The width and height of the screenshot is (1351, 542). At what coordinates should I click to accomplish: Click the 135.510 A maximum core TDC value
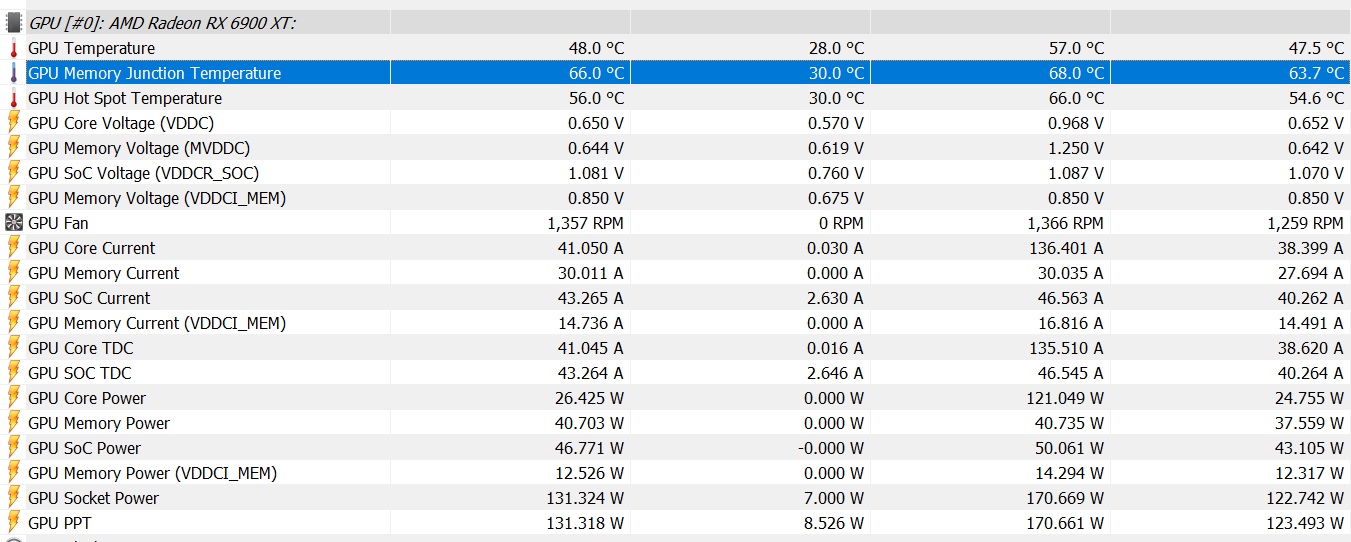tap(1067, 348)
